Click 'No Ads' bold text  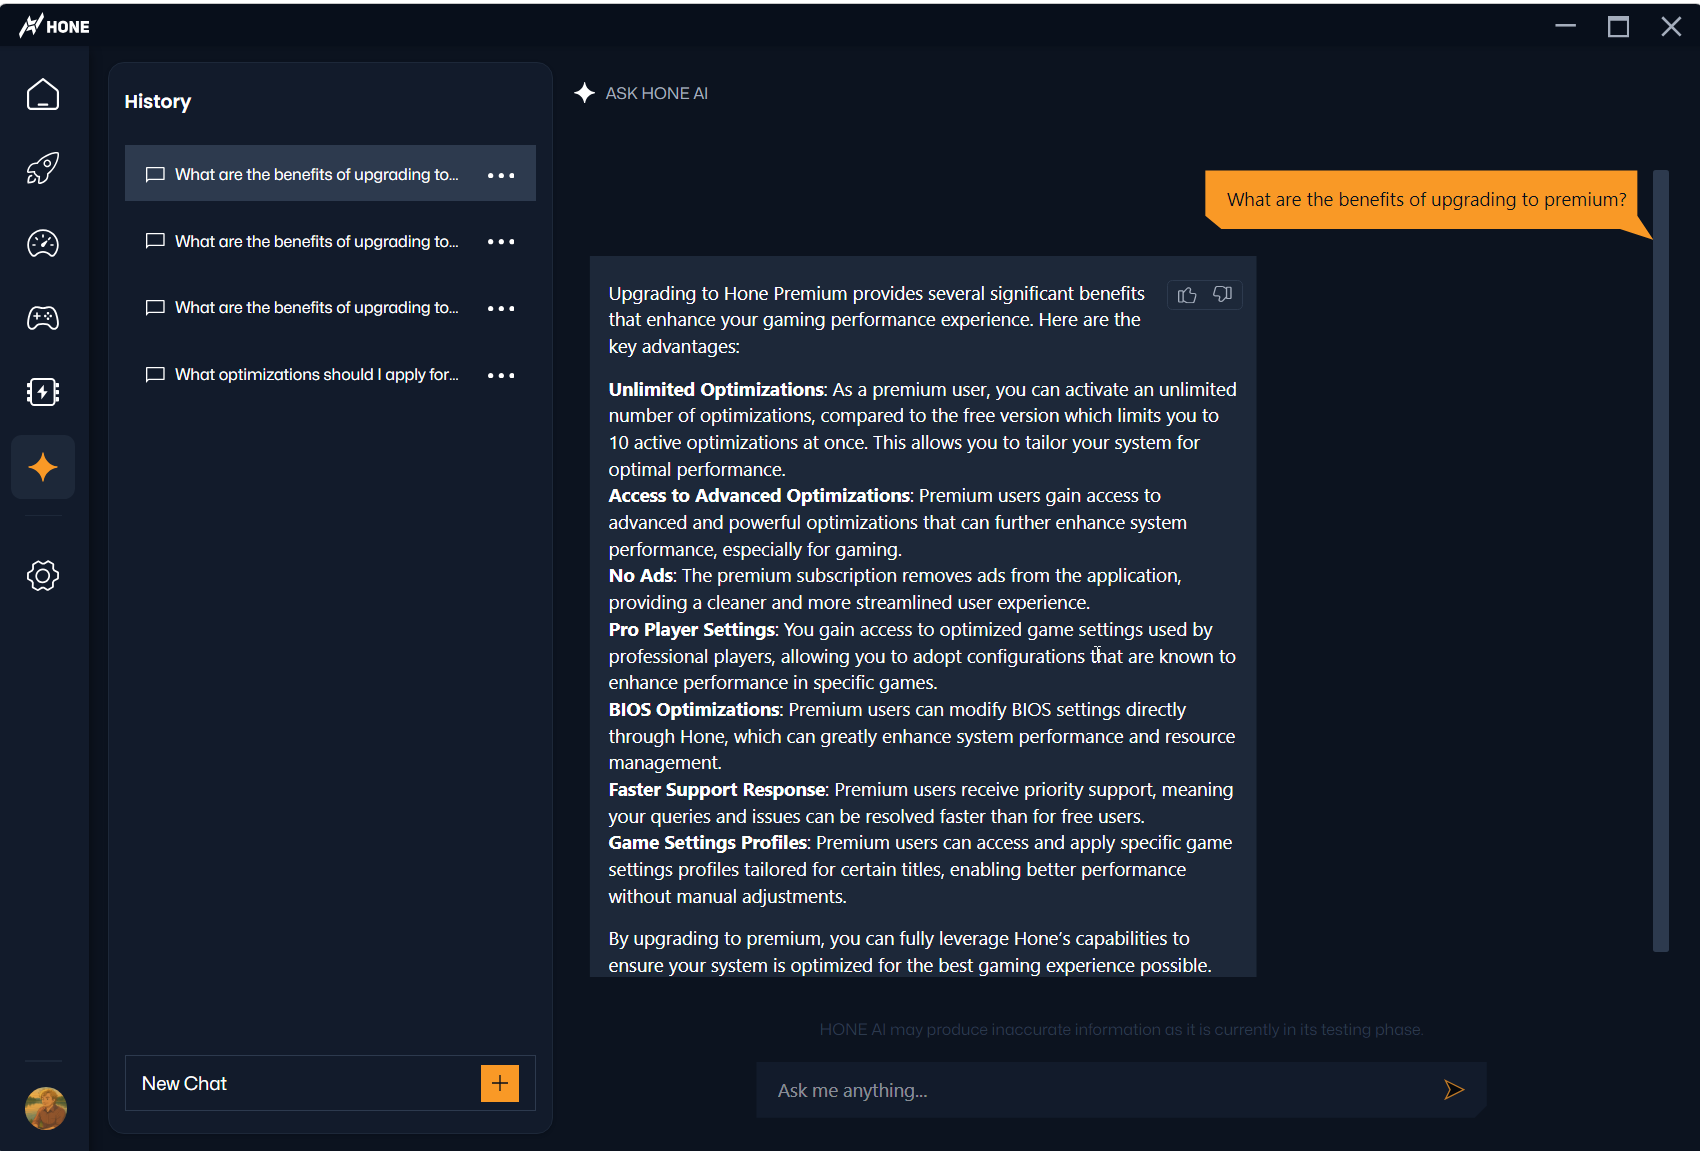click(x=640, y=575)
